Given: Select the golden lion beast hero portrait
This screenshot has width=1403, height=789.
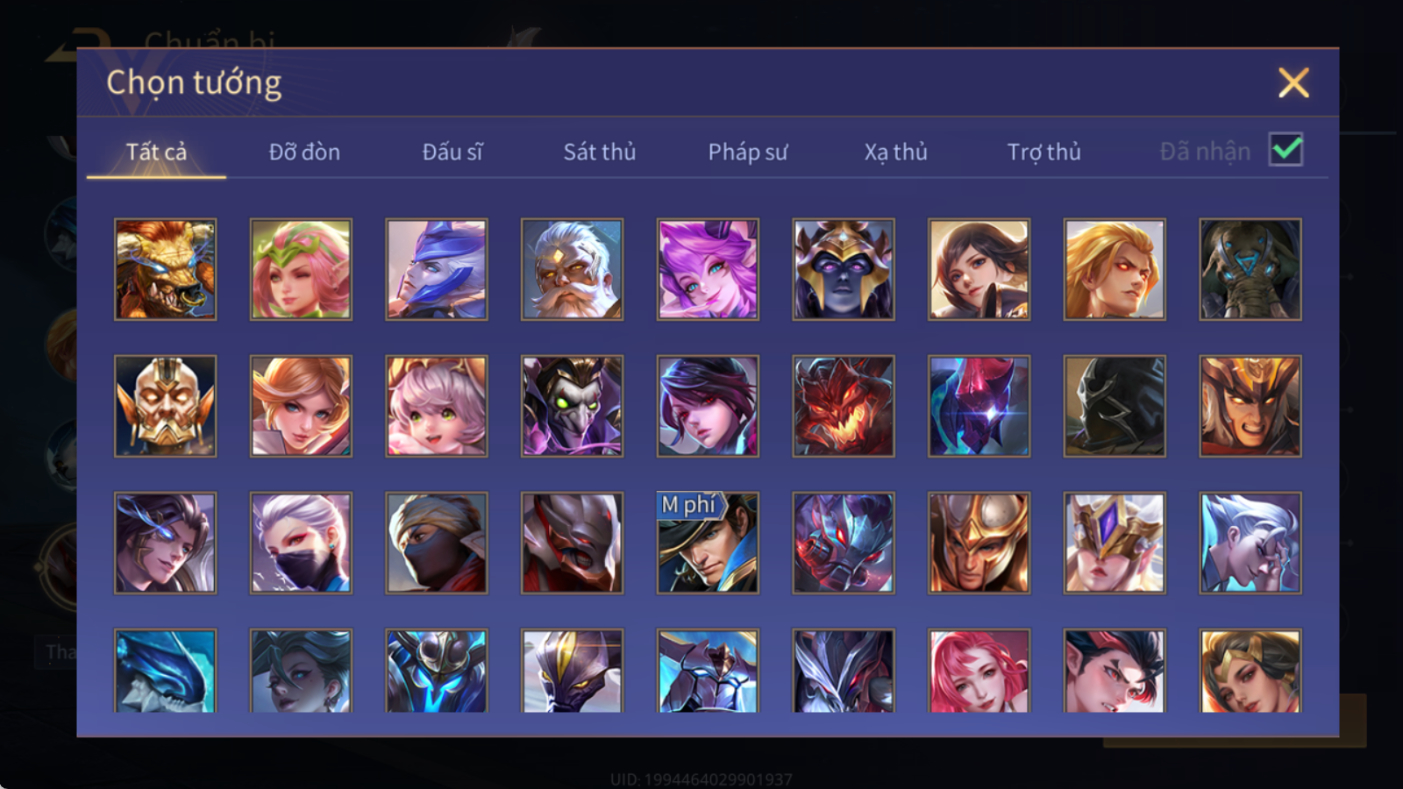Looking at the screenshot, I should coord(165,270).
